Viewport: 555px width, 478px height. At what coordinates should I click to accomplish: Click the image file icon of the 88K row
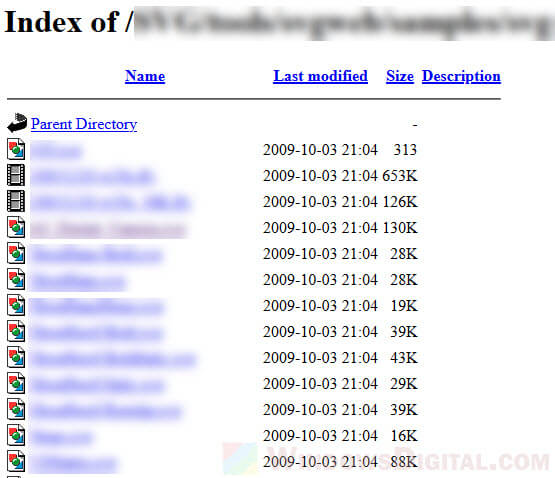[x=16, y=461]
